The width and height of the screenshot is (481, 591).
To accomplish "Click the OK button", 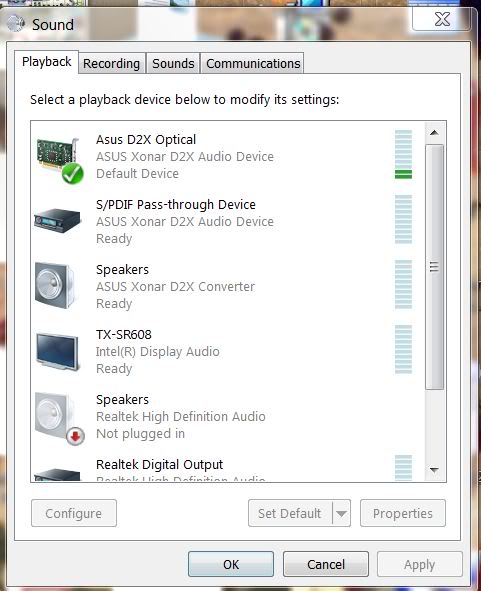I will (231, 564).
